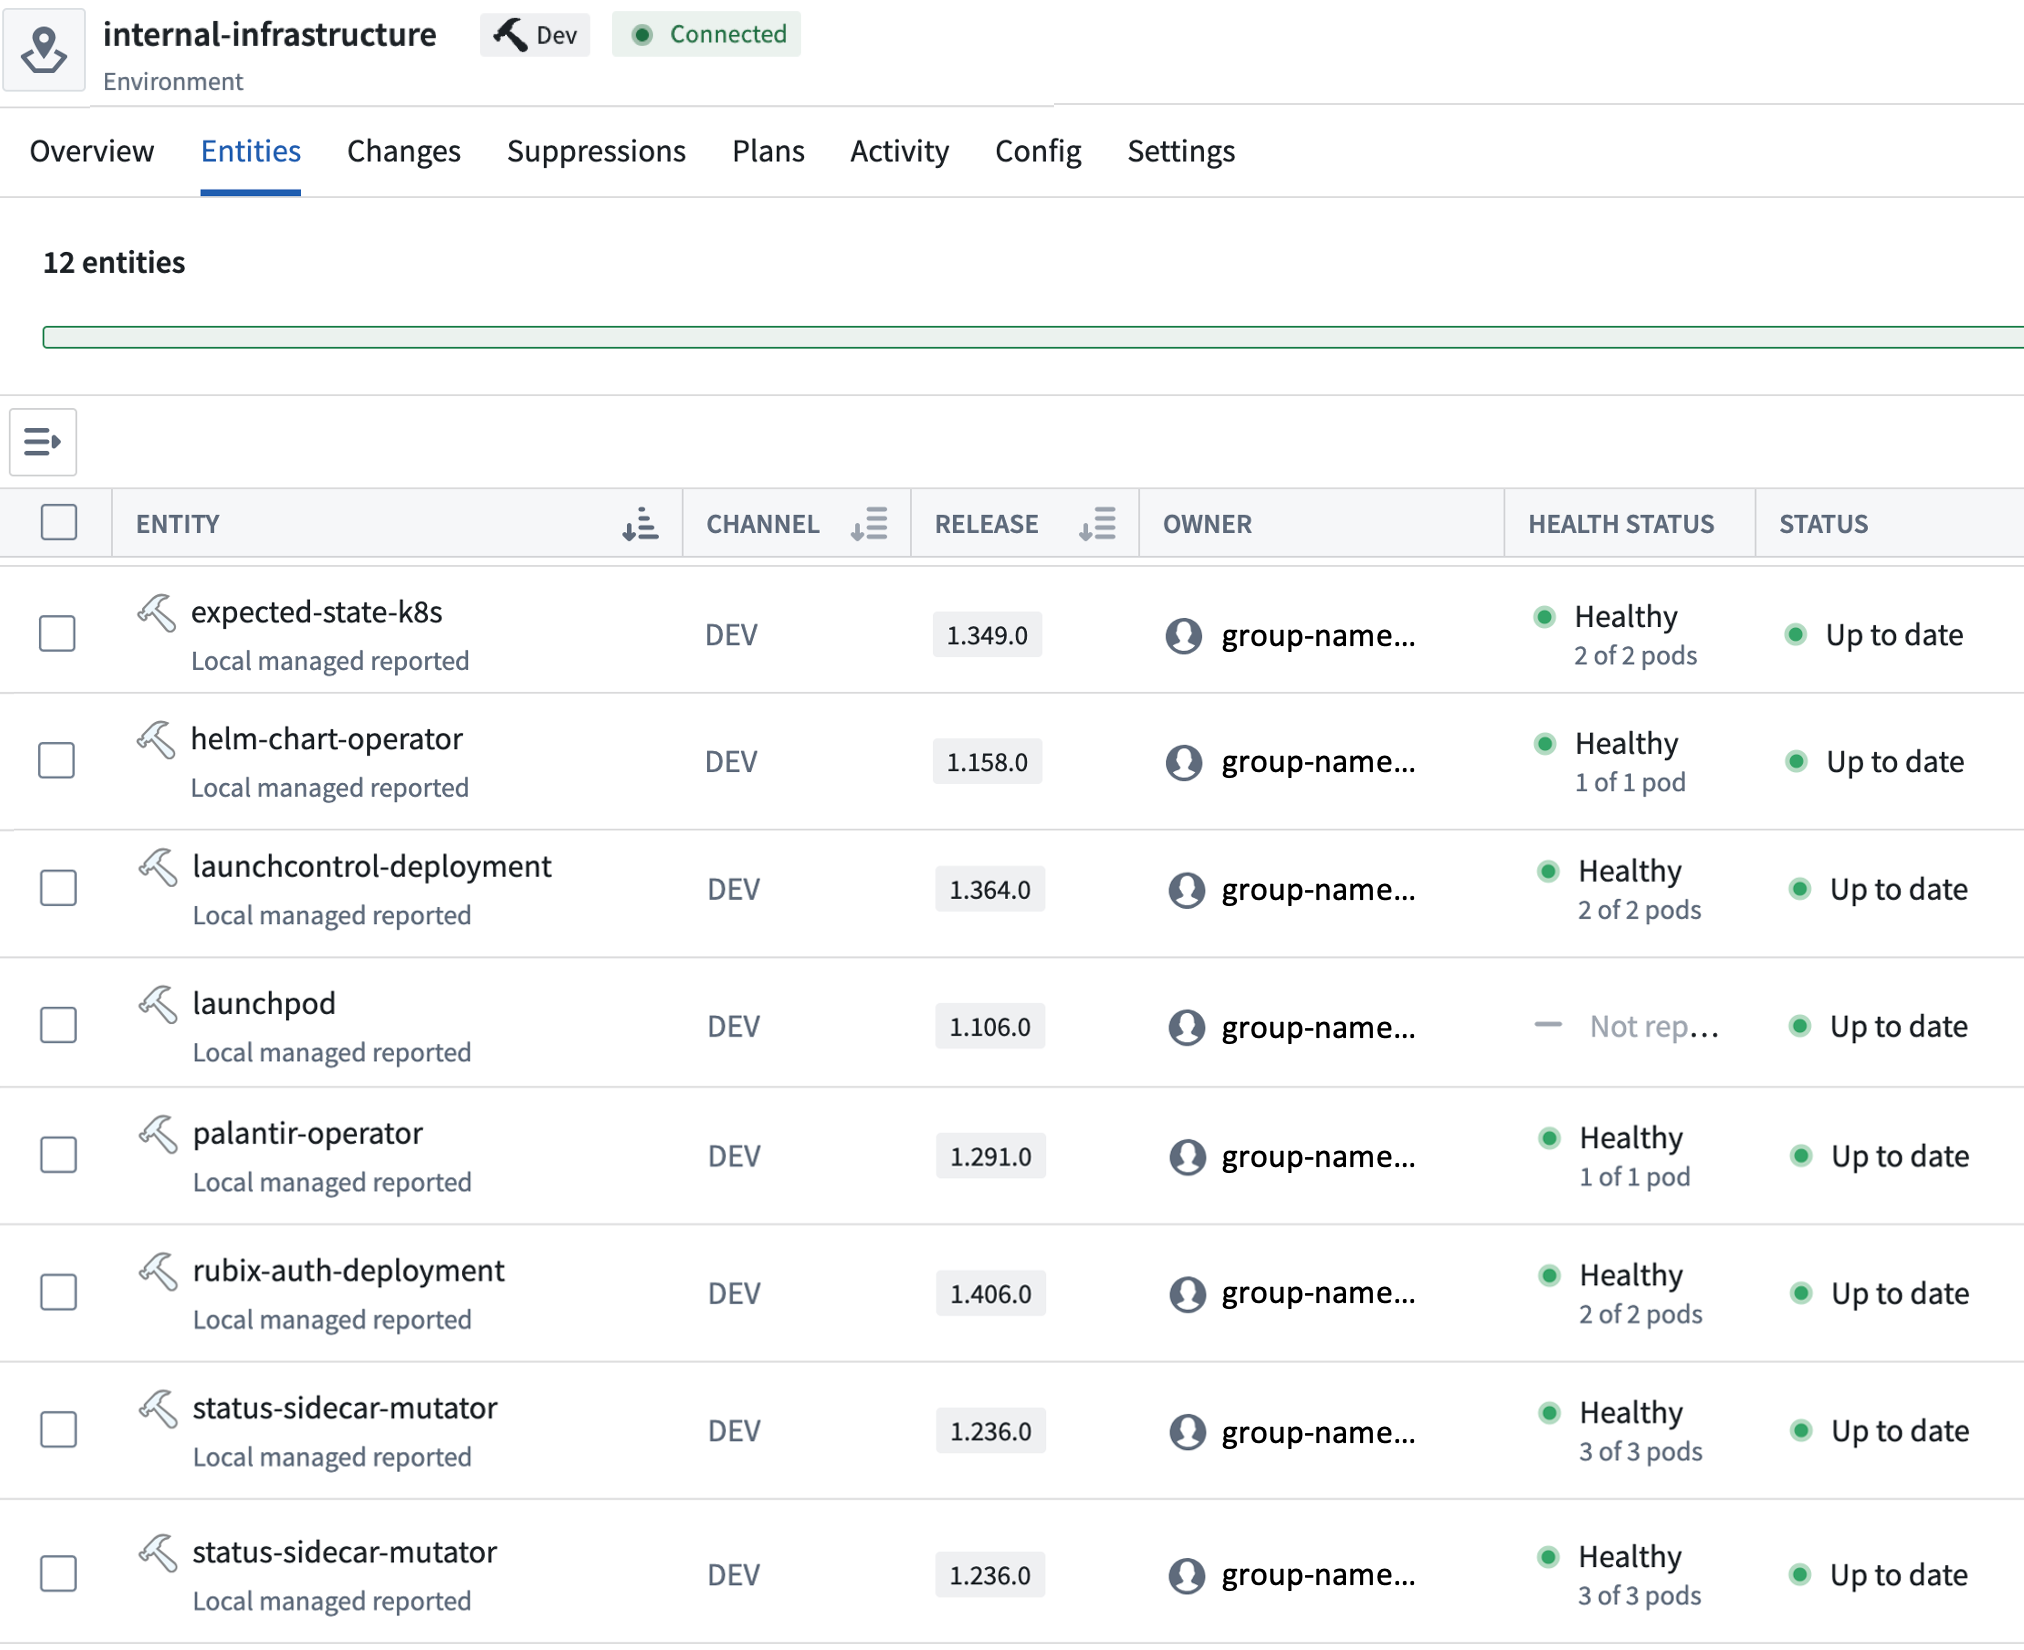This screenshot has width=2024, height=1650.
Task: Click the owner avatar in palantir-operator row
Action: click(1188, 1156)
